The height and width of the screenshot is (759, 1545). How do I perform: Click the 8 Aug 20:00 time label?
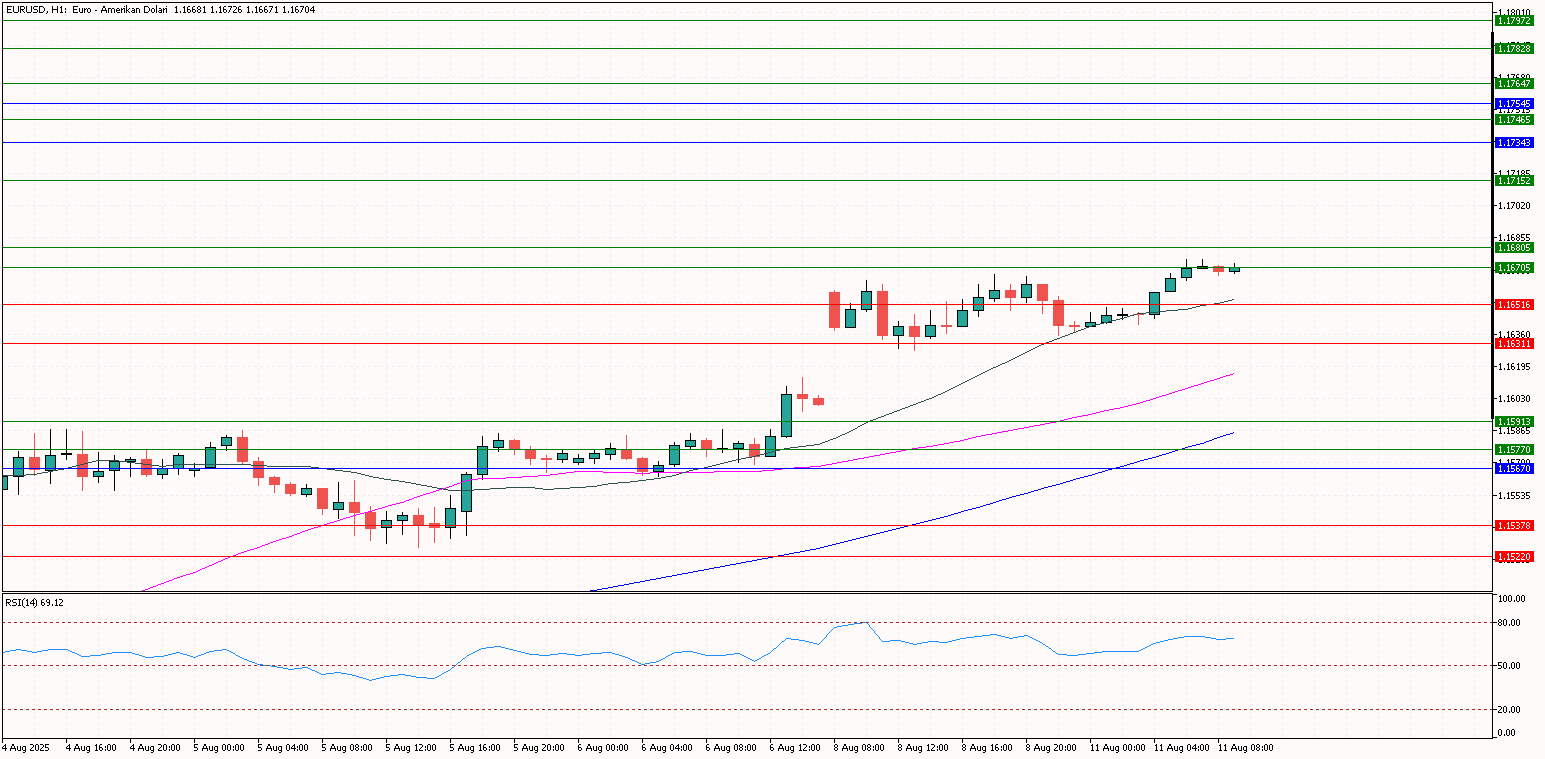1049,747
